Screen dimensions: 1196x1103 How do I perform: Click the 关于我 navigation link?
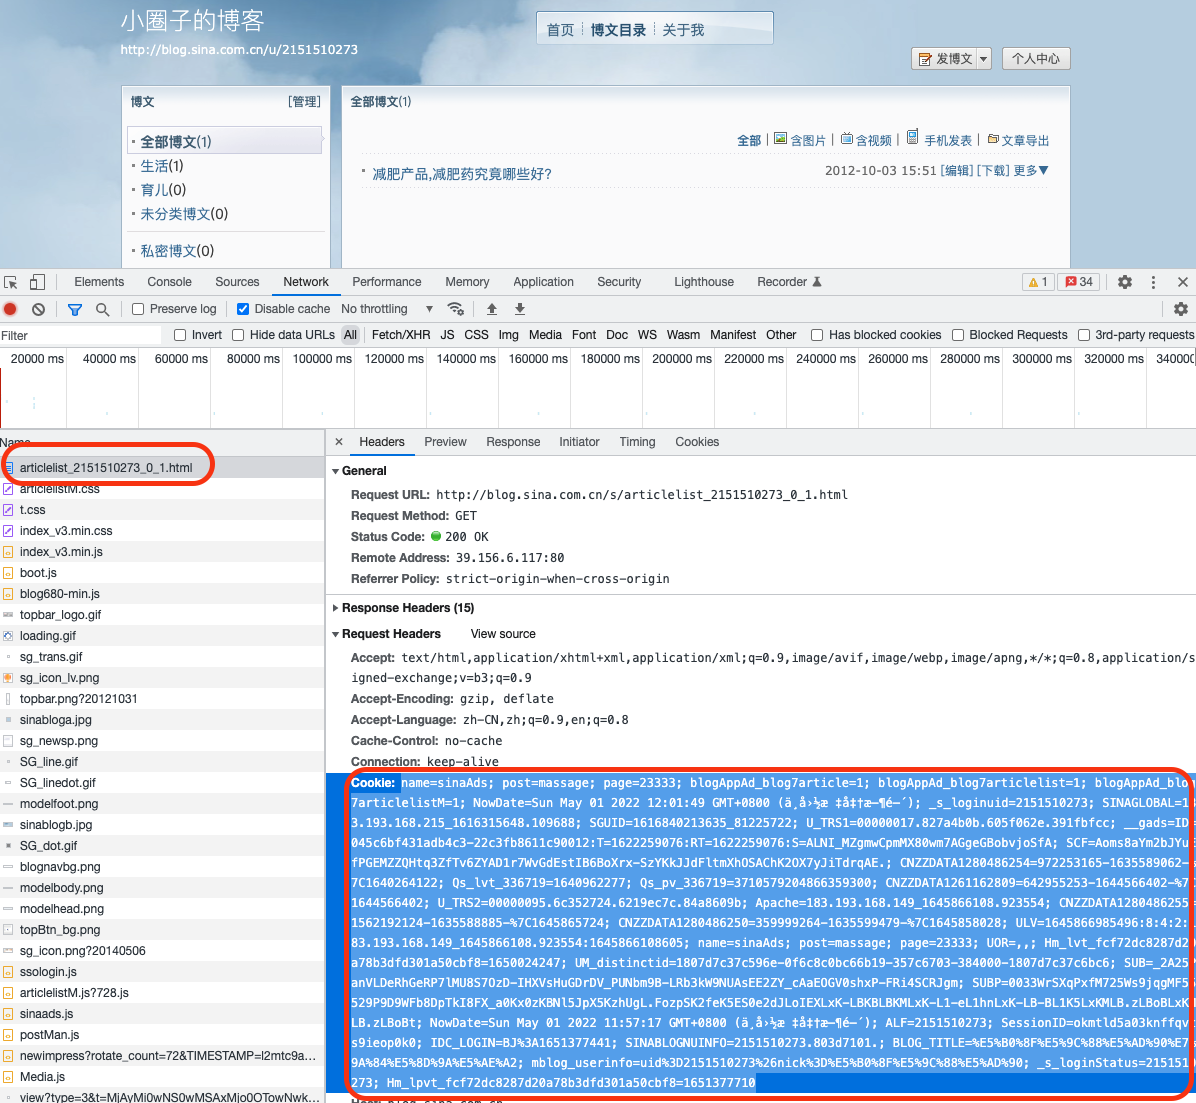[x=683, y=30]
